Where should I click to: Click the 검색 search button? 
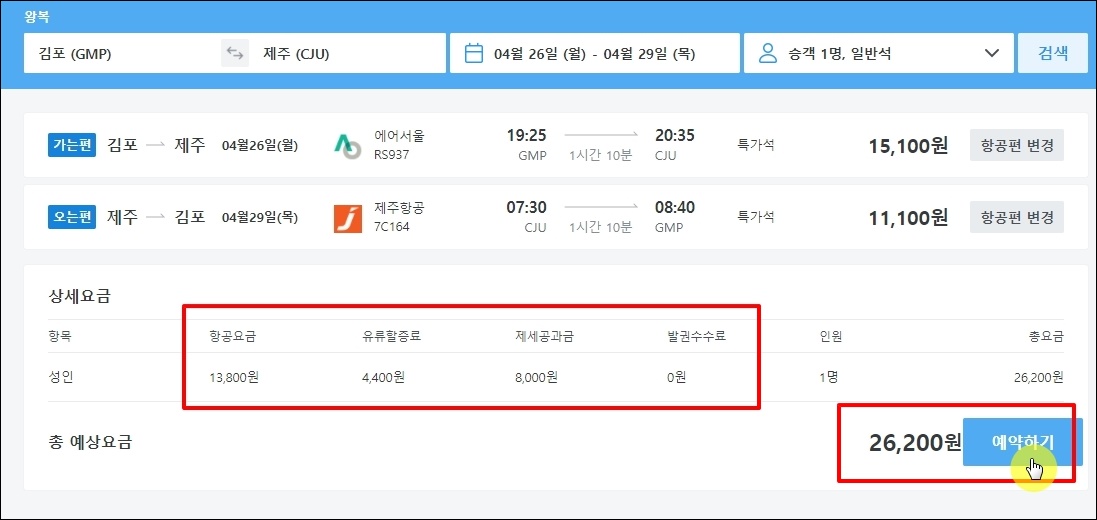[1053, 53]
